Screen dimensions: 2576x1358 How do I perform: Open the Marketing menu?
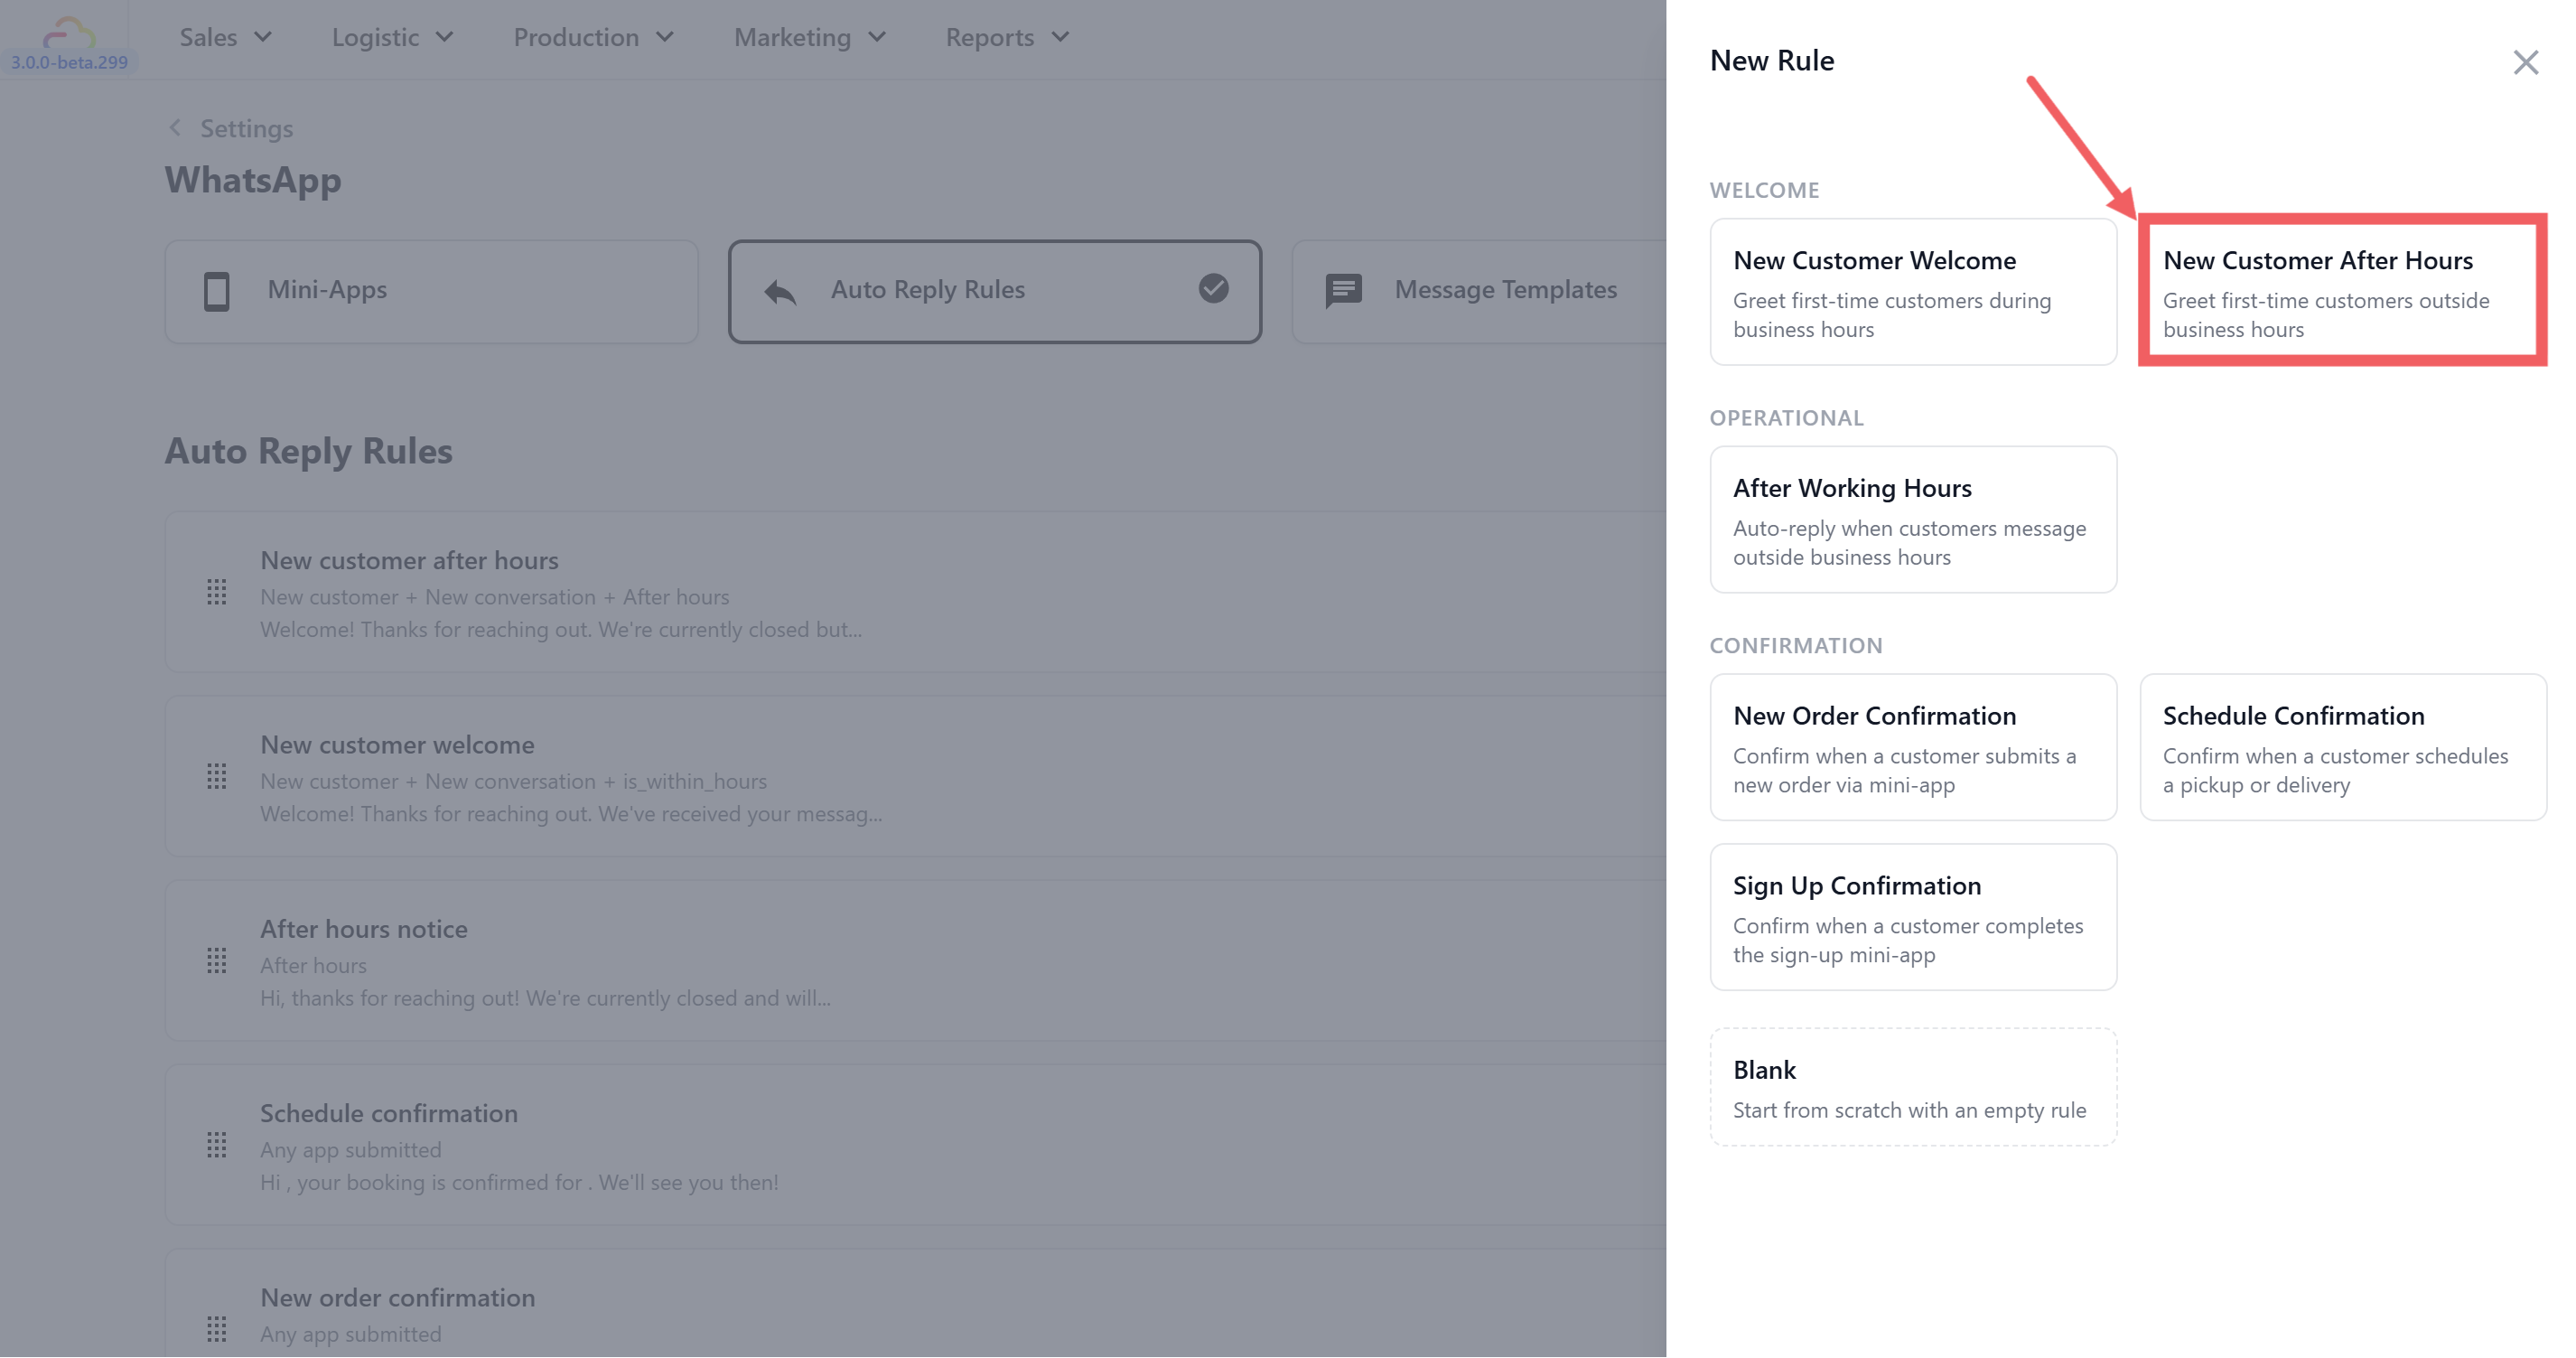pyautogui.click(x=809, y=38)
